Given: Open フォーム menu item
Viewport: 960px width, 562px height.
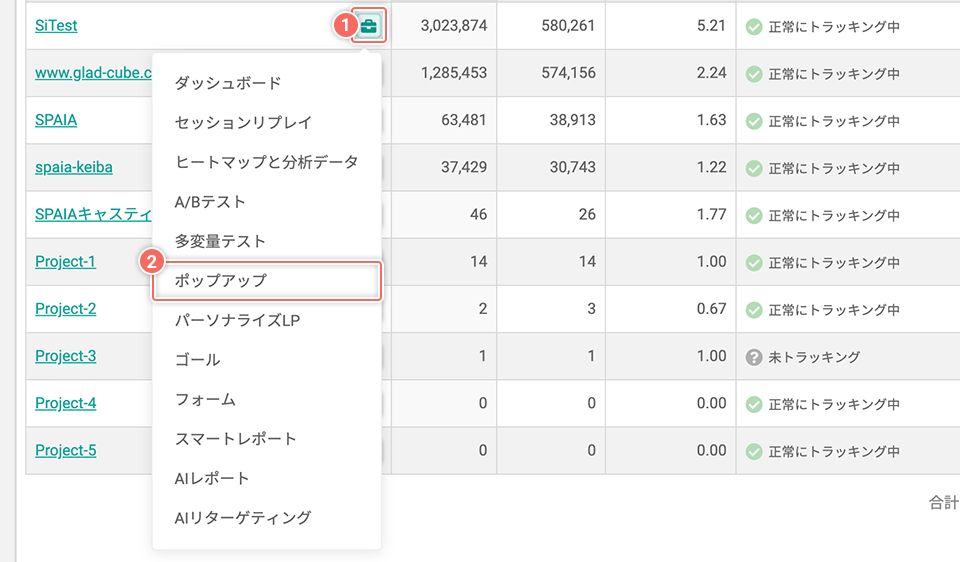Looking at the screenshot, I should tap(267, 399).
